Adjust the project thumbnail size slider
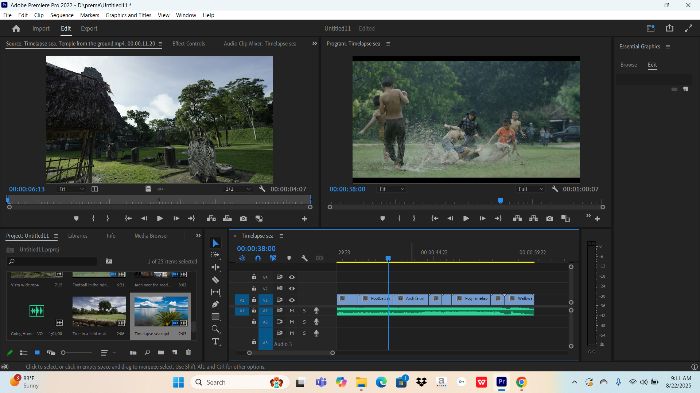Image resolution: width=700 pixels, height=393 pixels. [77, 352]
